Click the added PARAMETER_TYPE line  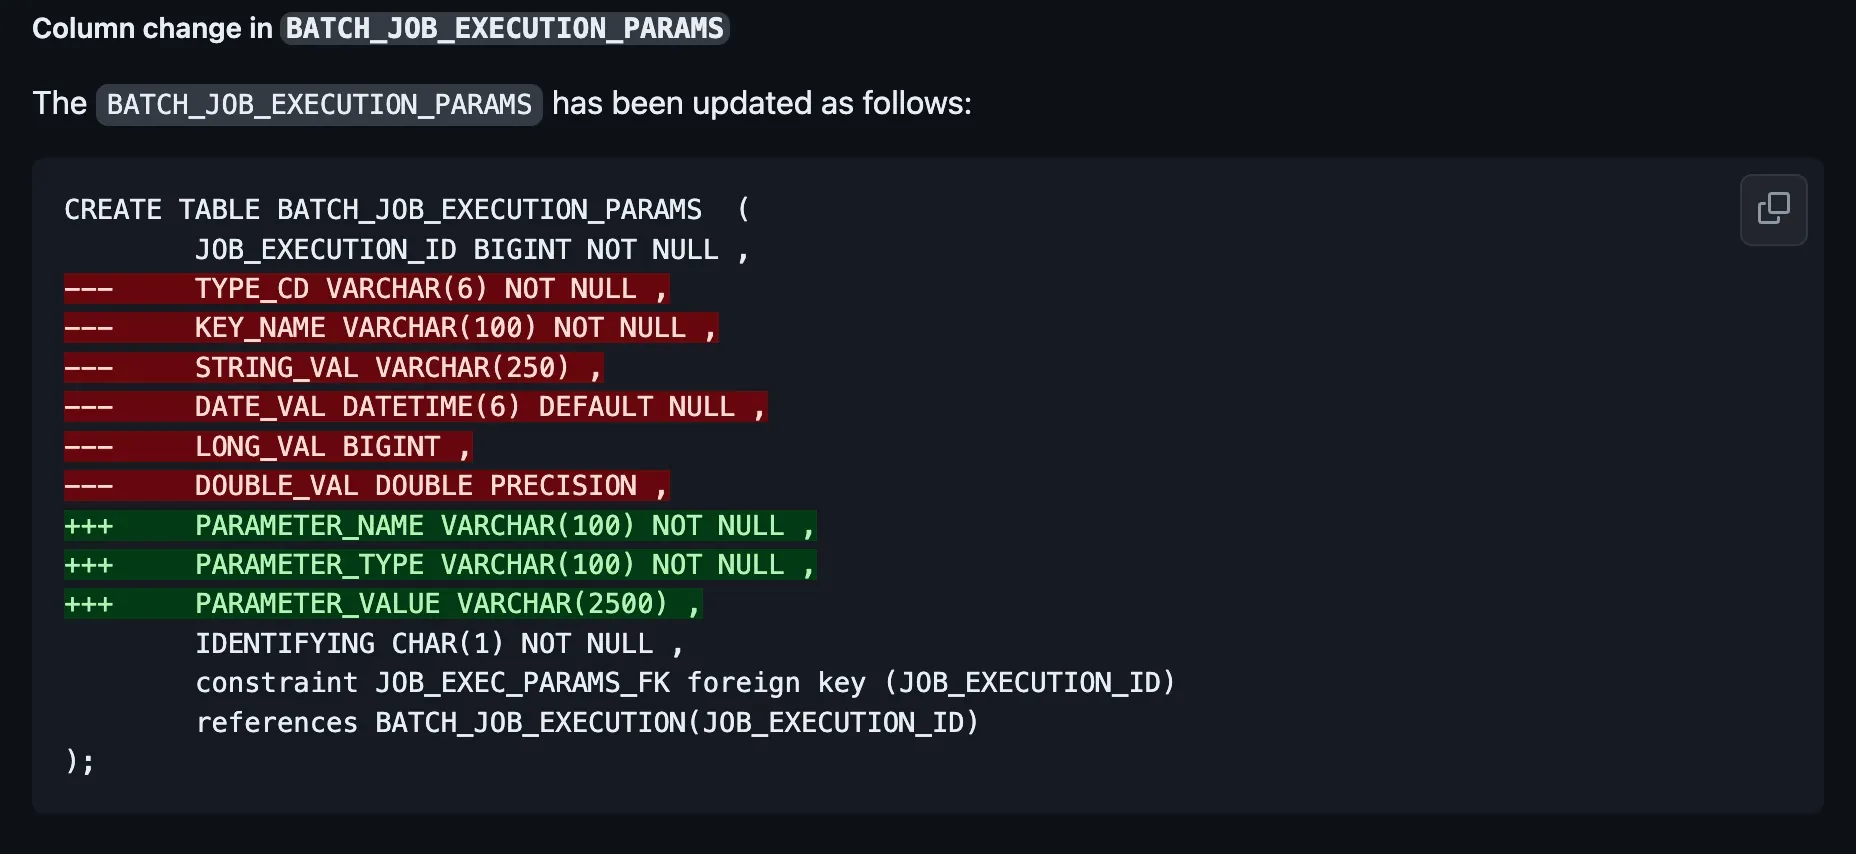(440, 565)
